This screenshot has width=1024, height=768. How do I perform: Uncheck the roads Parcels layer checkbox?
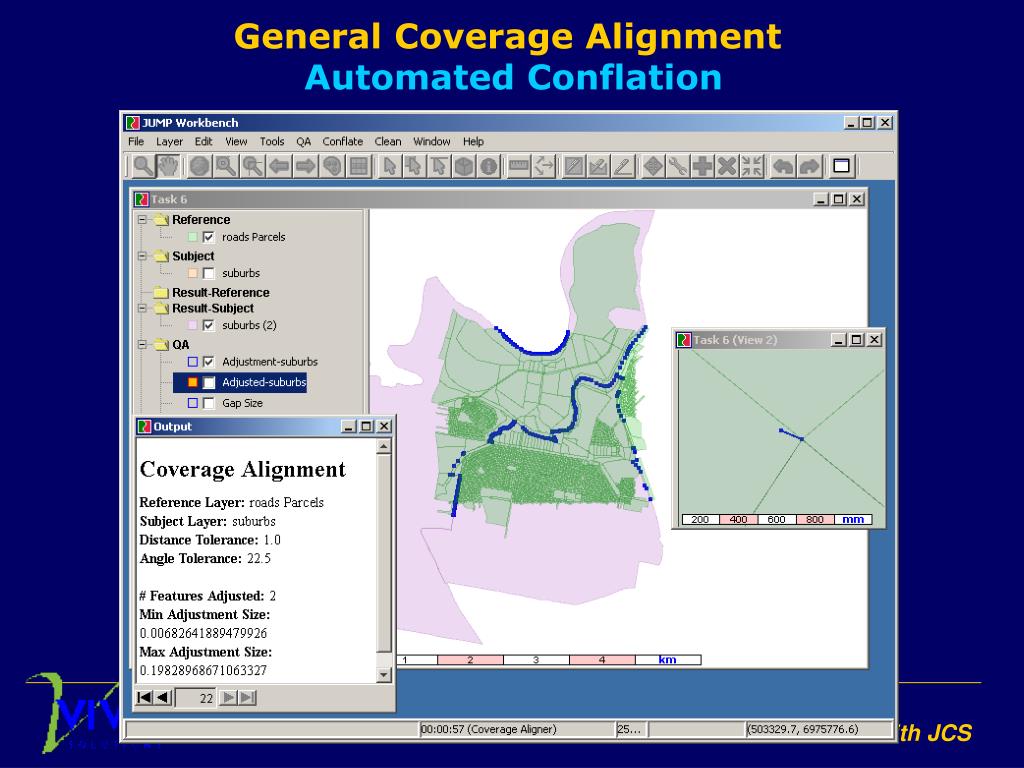coord(208,237)
